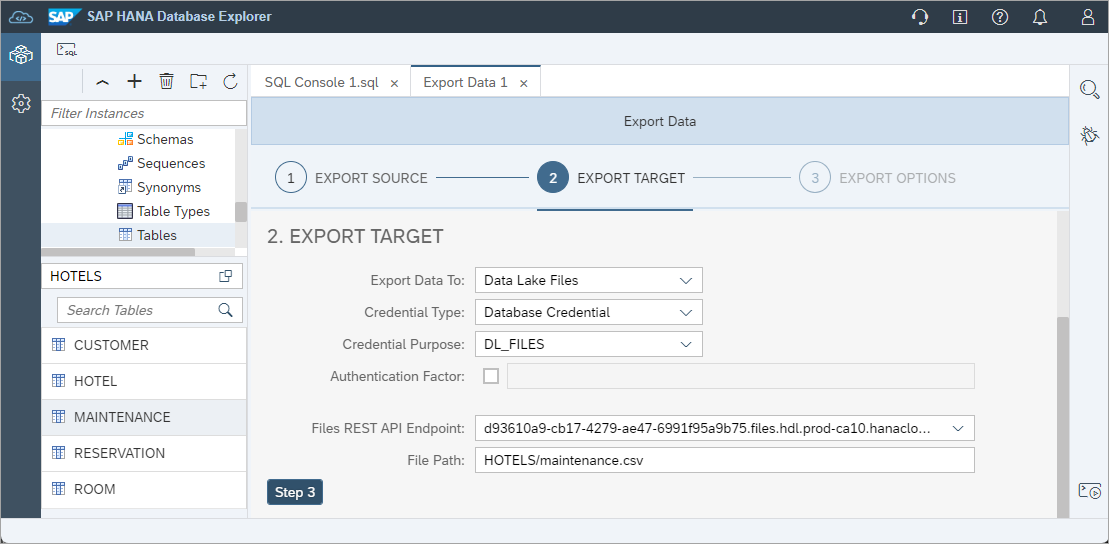Click the cloud code icon beside SAP logo
This screenshot has width=1109, height=544.
tap(21, 16)
